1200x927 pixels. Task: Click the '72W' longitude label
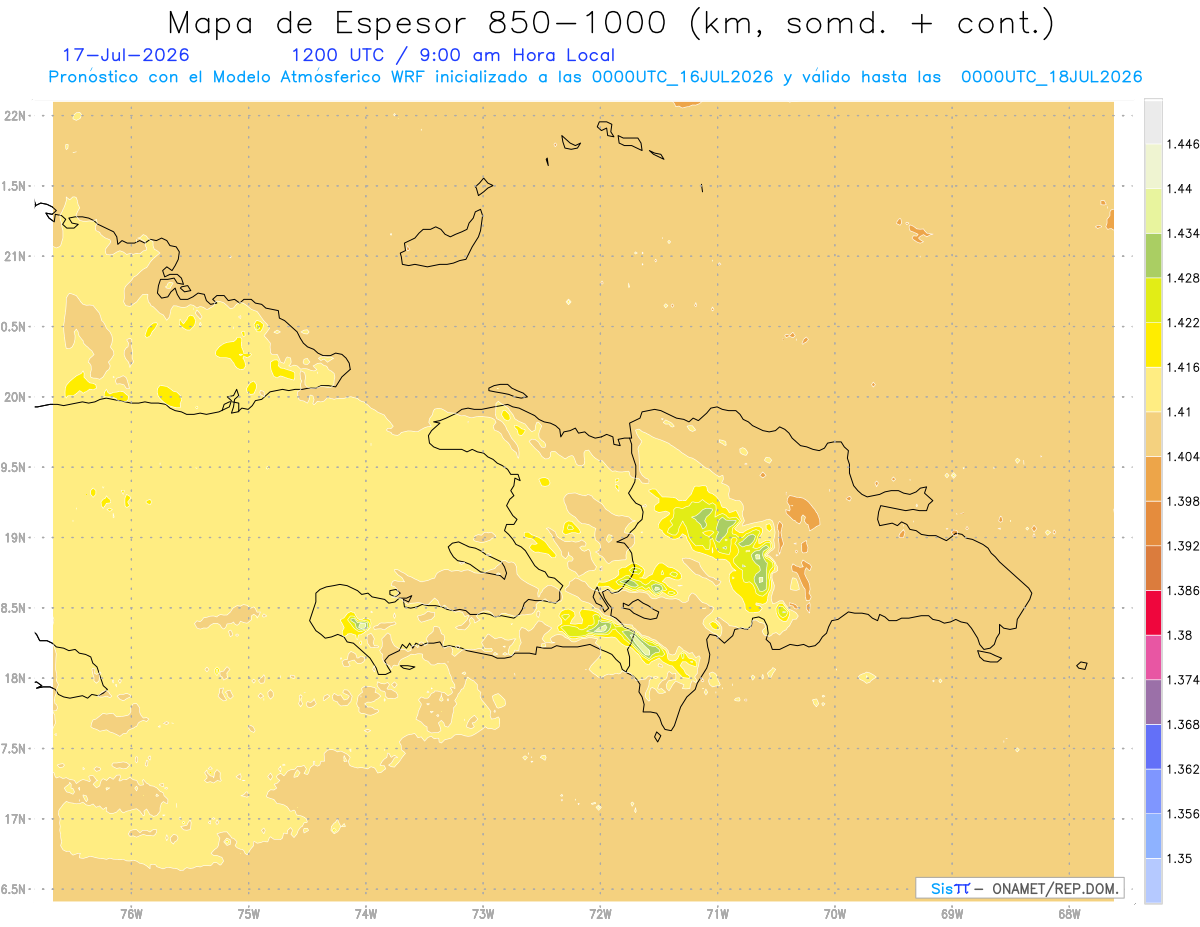[600, 914]
